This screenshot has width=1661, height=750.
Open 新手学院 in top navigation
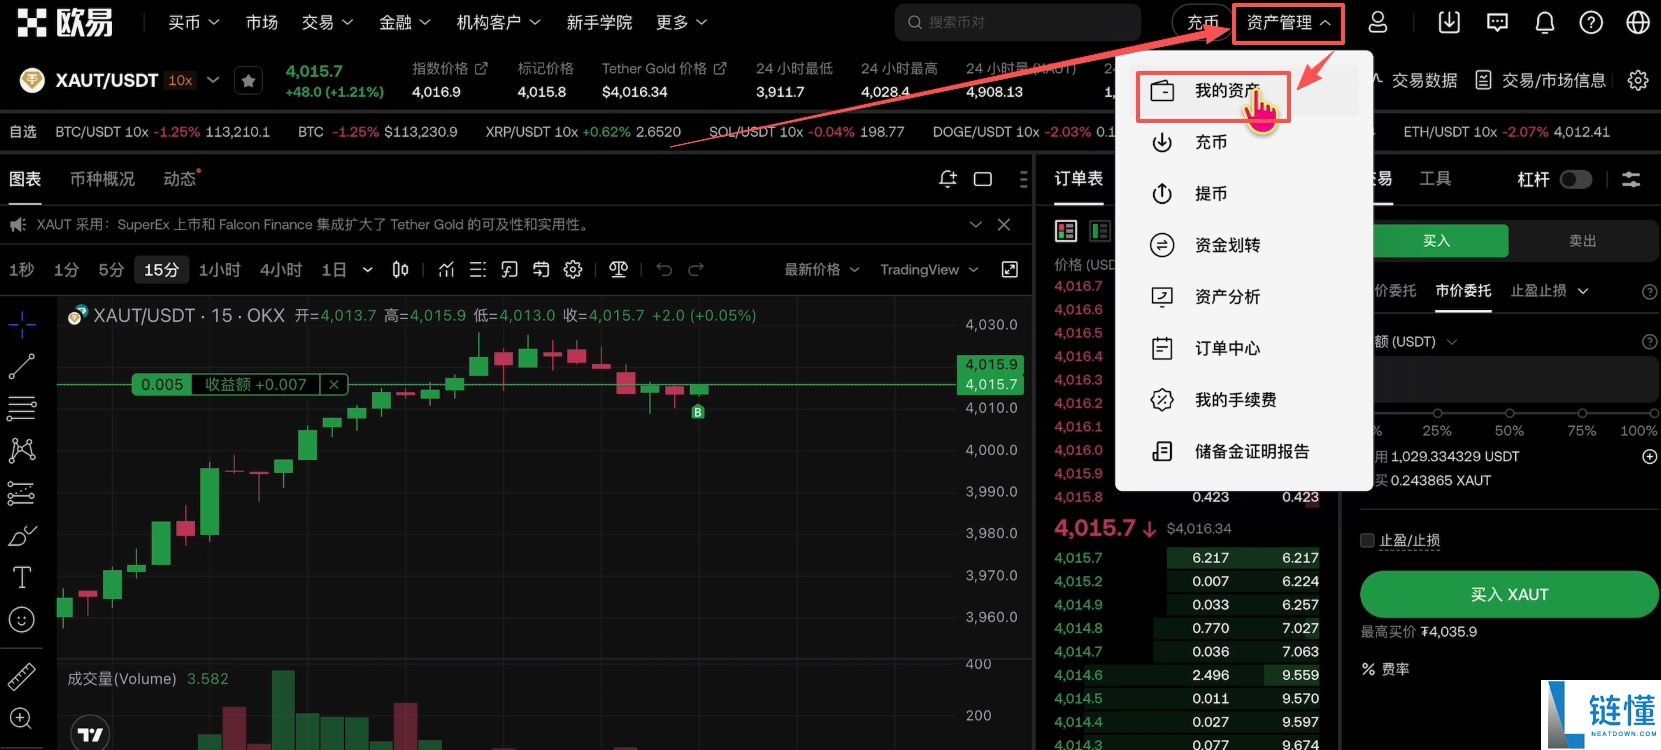pyautogui.click(x=599, y=22)
